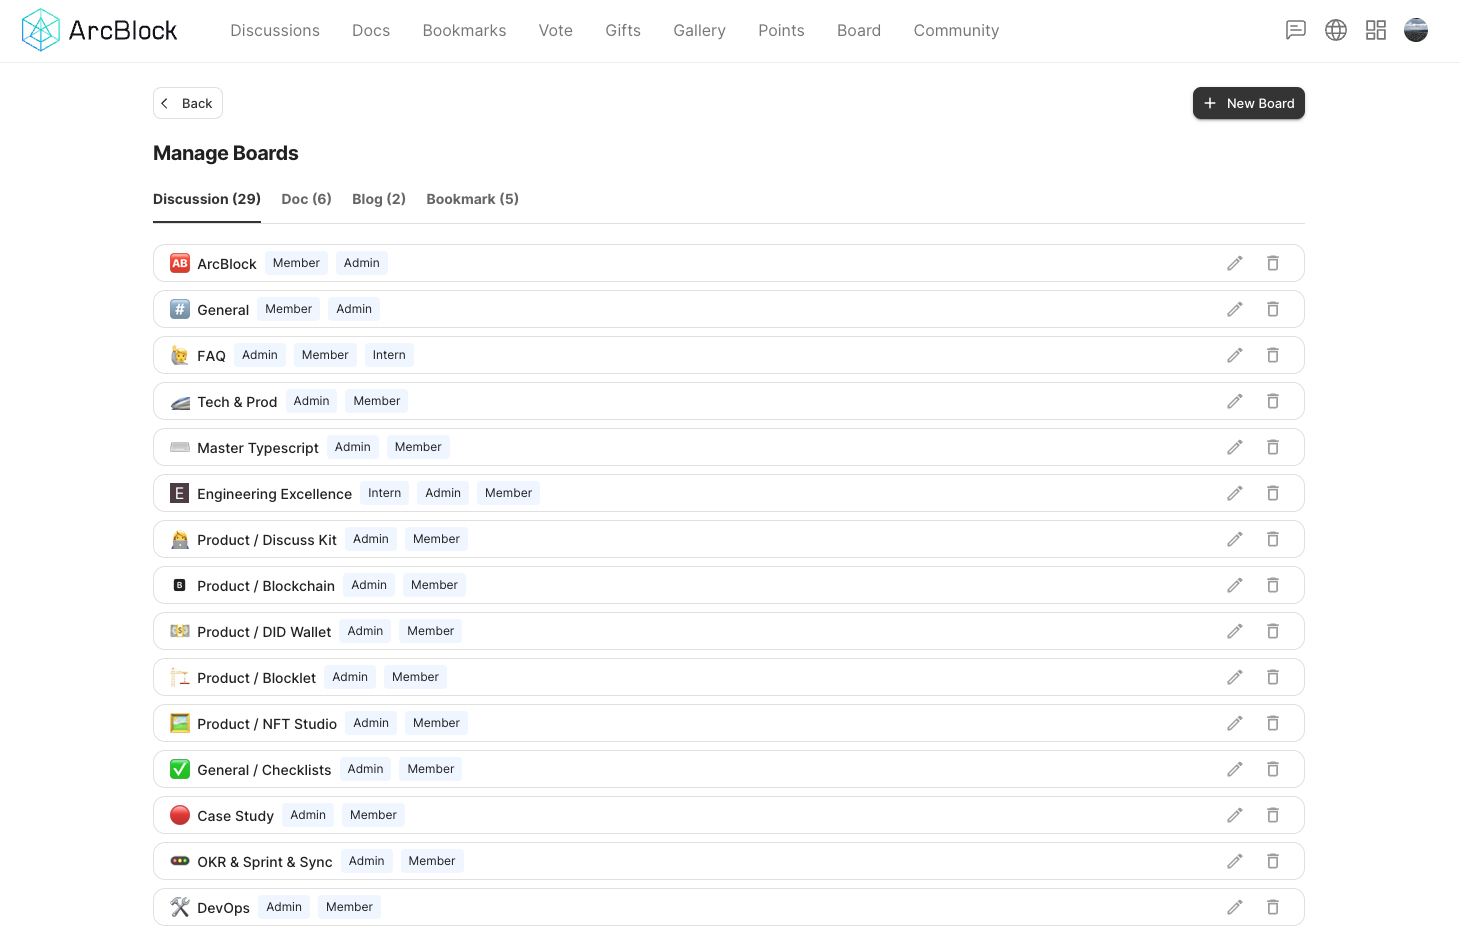Navigate to Community in top navigation
The width and height of the screenshot is (1460, 929).
coord(956,31)
